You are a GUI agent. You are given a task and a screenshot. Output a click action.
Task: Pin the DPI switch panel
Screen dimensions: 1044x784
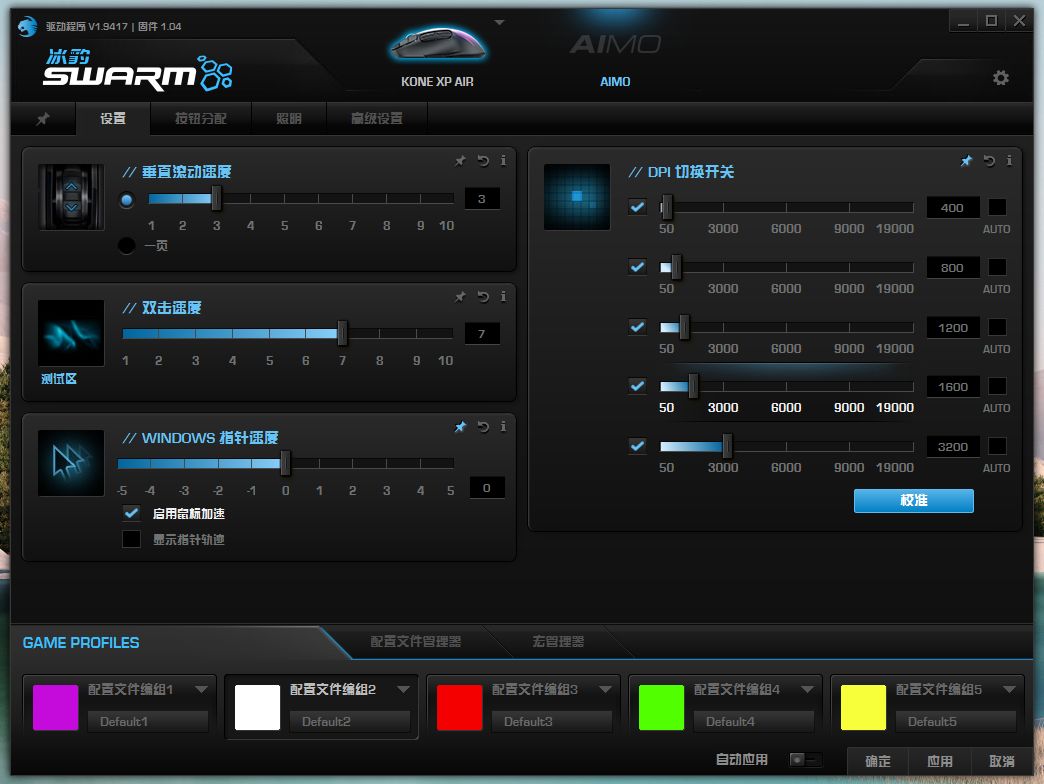966,161
